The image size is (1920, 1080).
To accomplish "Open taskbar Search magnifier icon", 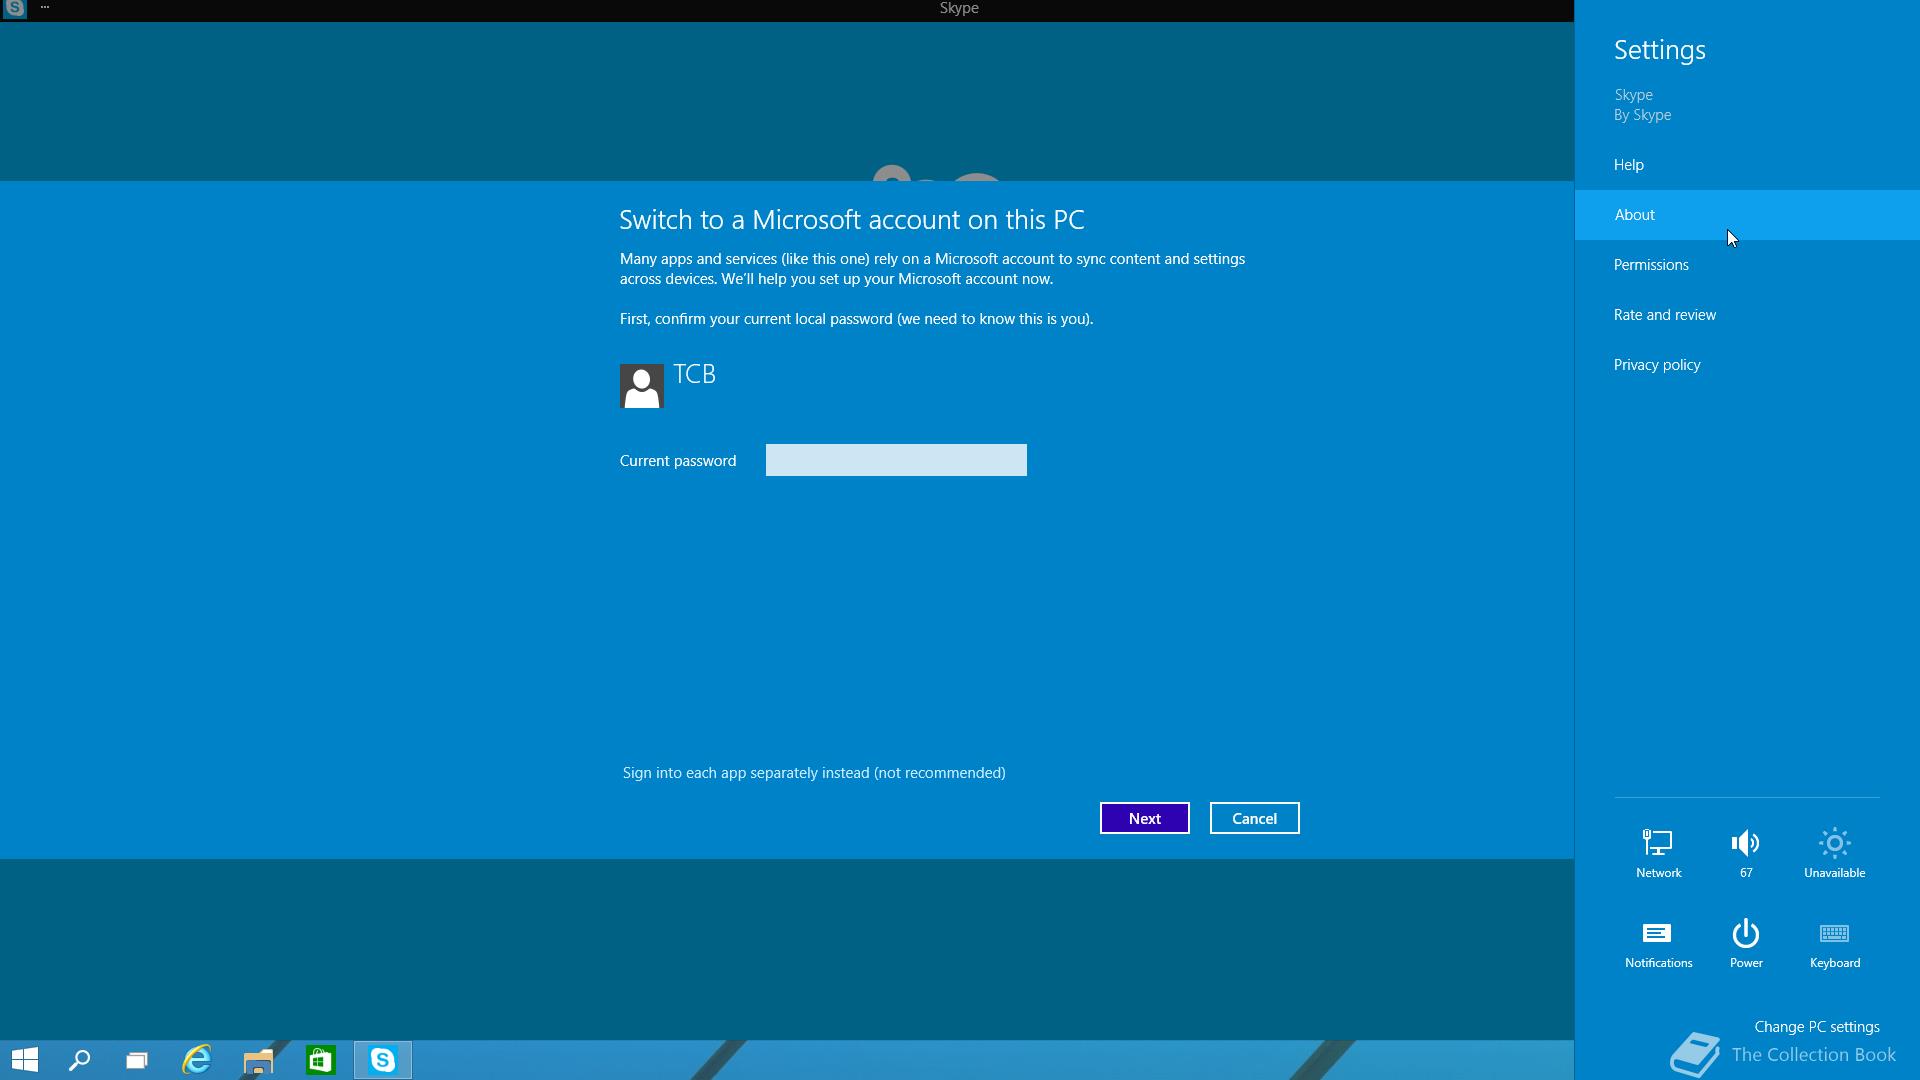I will pos(79,1060).
